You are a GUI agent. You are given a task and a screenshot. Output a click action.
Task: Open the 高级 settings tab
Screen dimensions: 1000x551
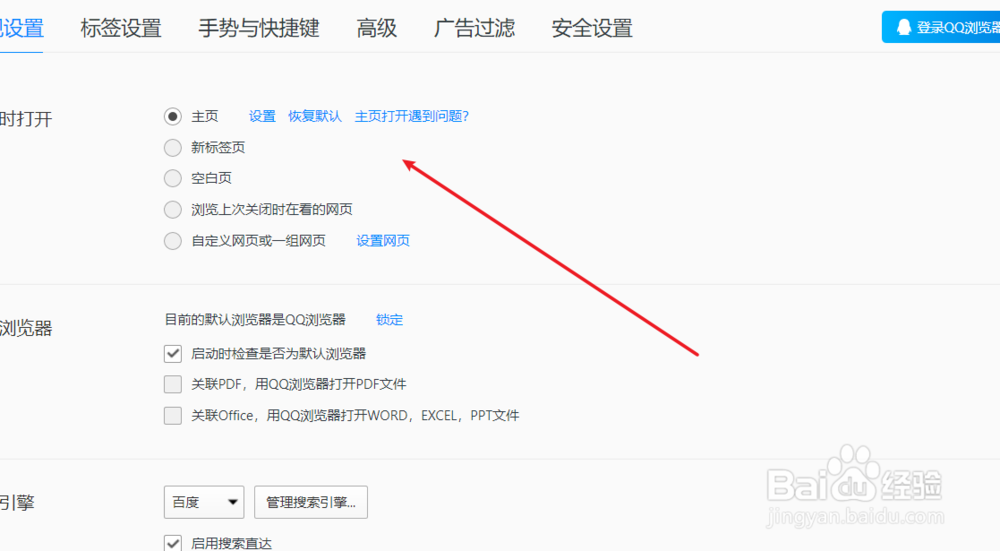coord(376,28)
